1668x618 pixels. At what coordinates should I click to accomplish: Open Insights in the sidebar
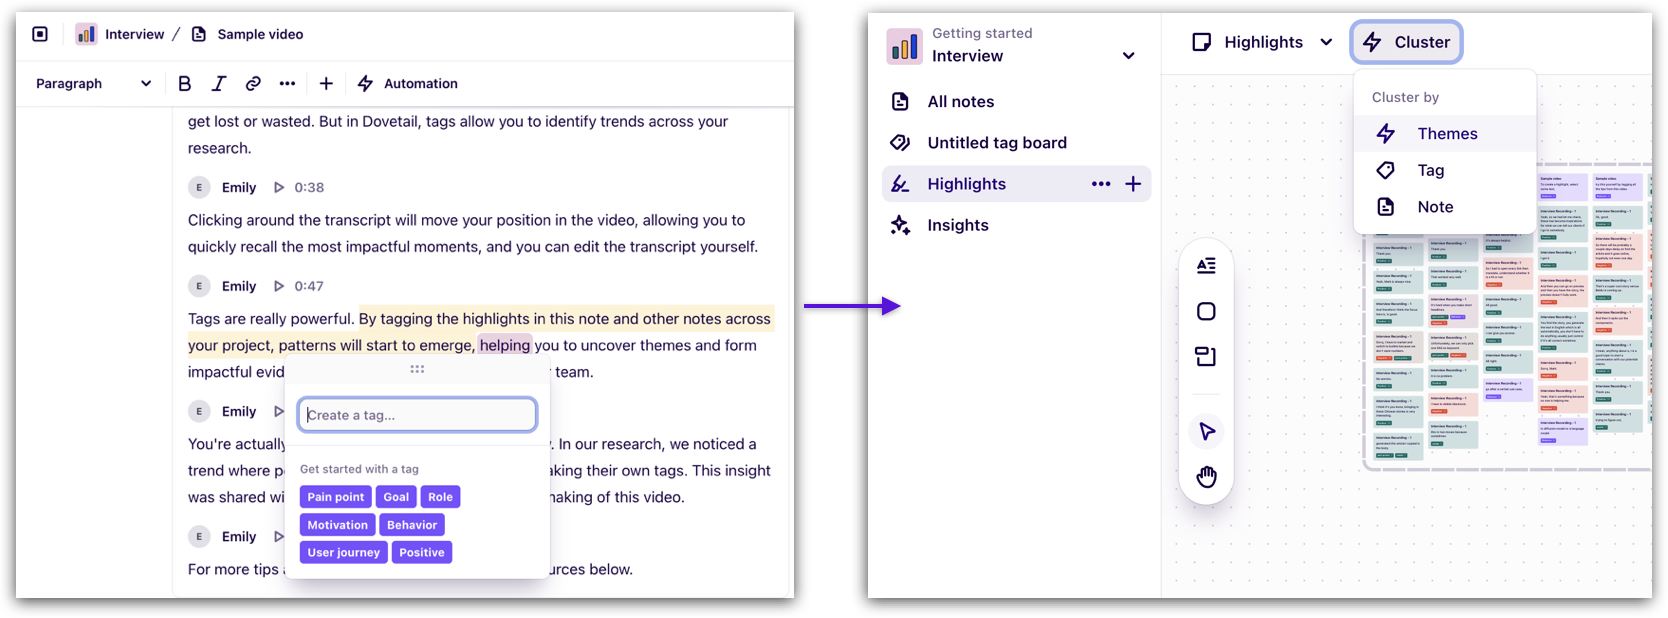(x=957, y=225)
